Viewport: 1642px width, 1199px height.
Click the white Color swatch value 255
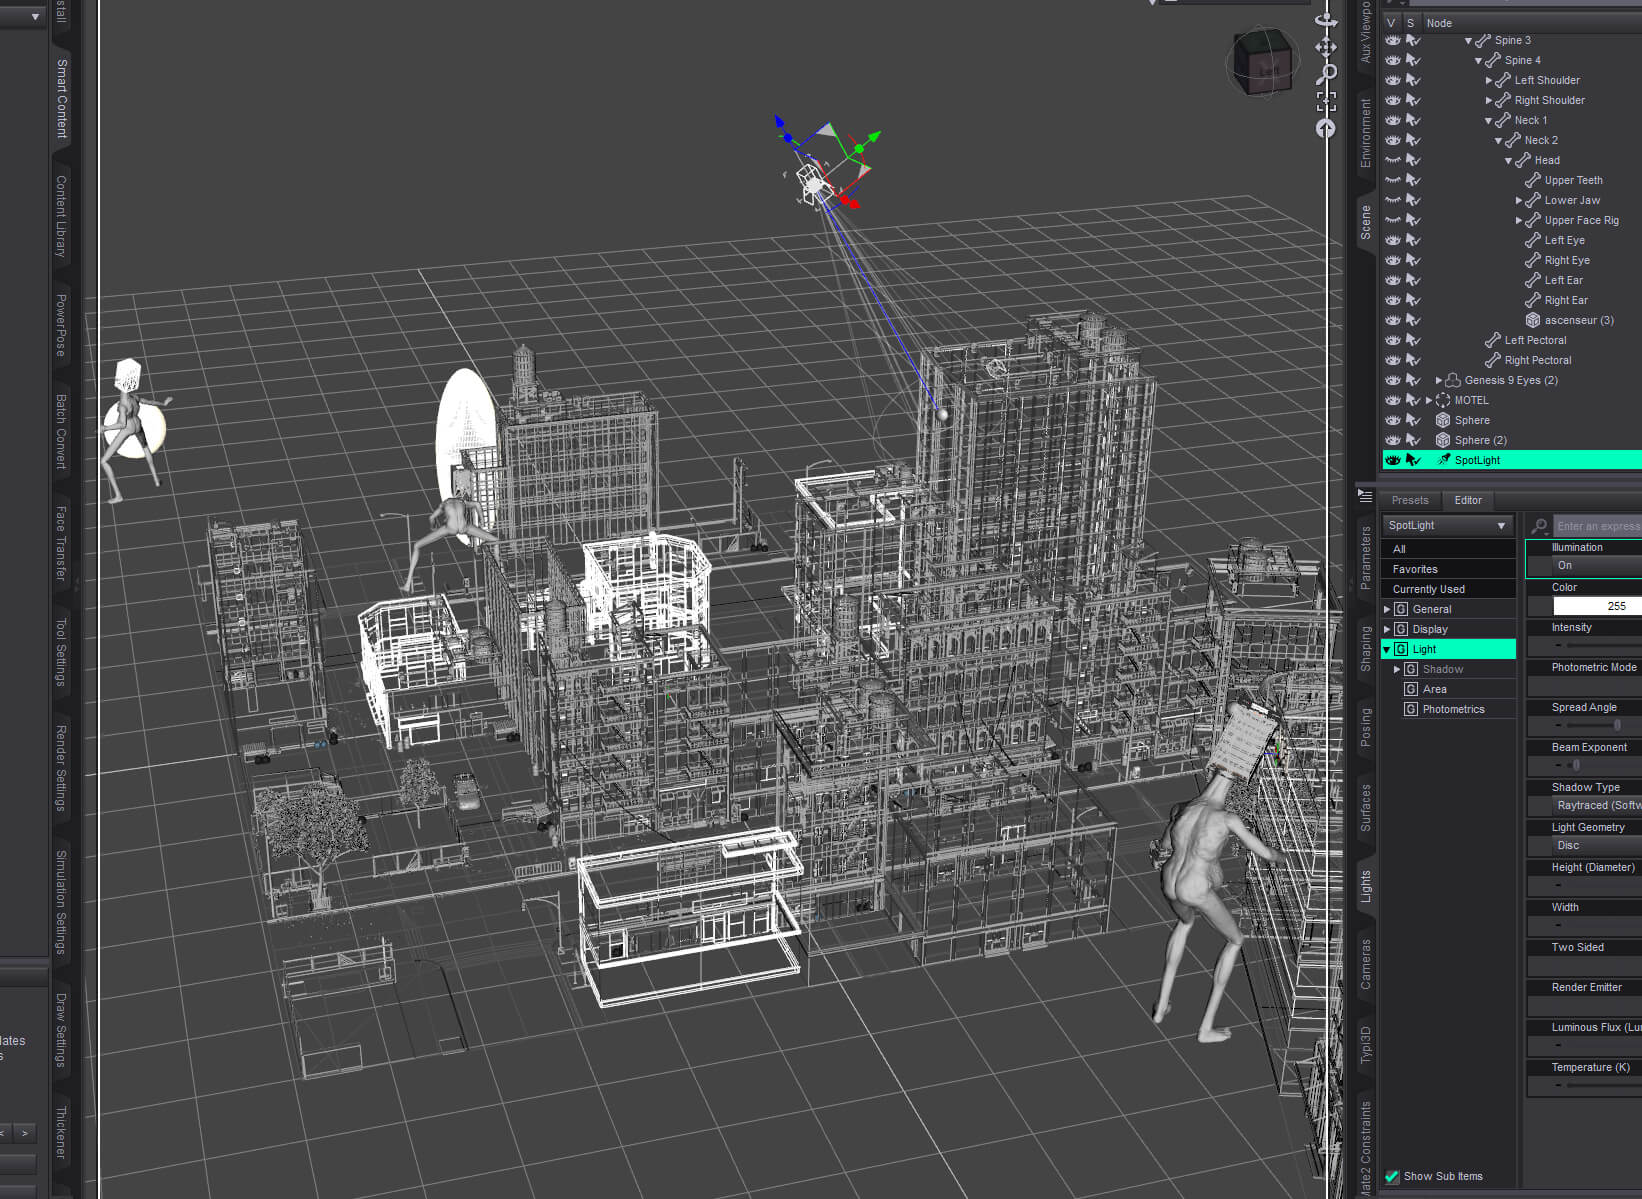(1597, 606)
